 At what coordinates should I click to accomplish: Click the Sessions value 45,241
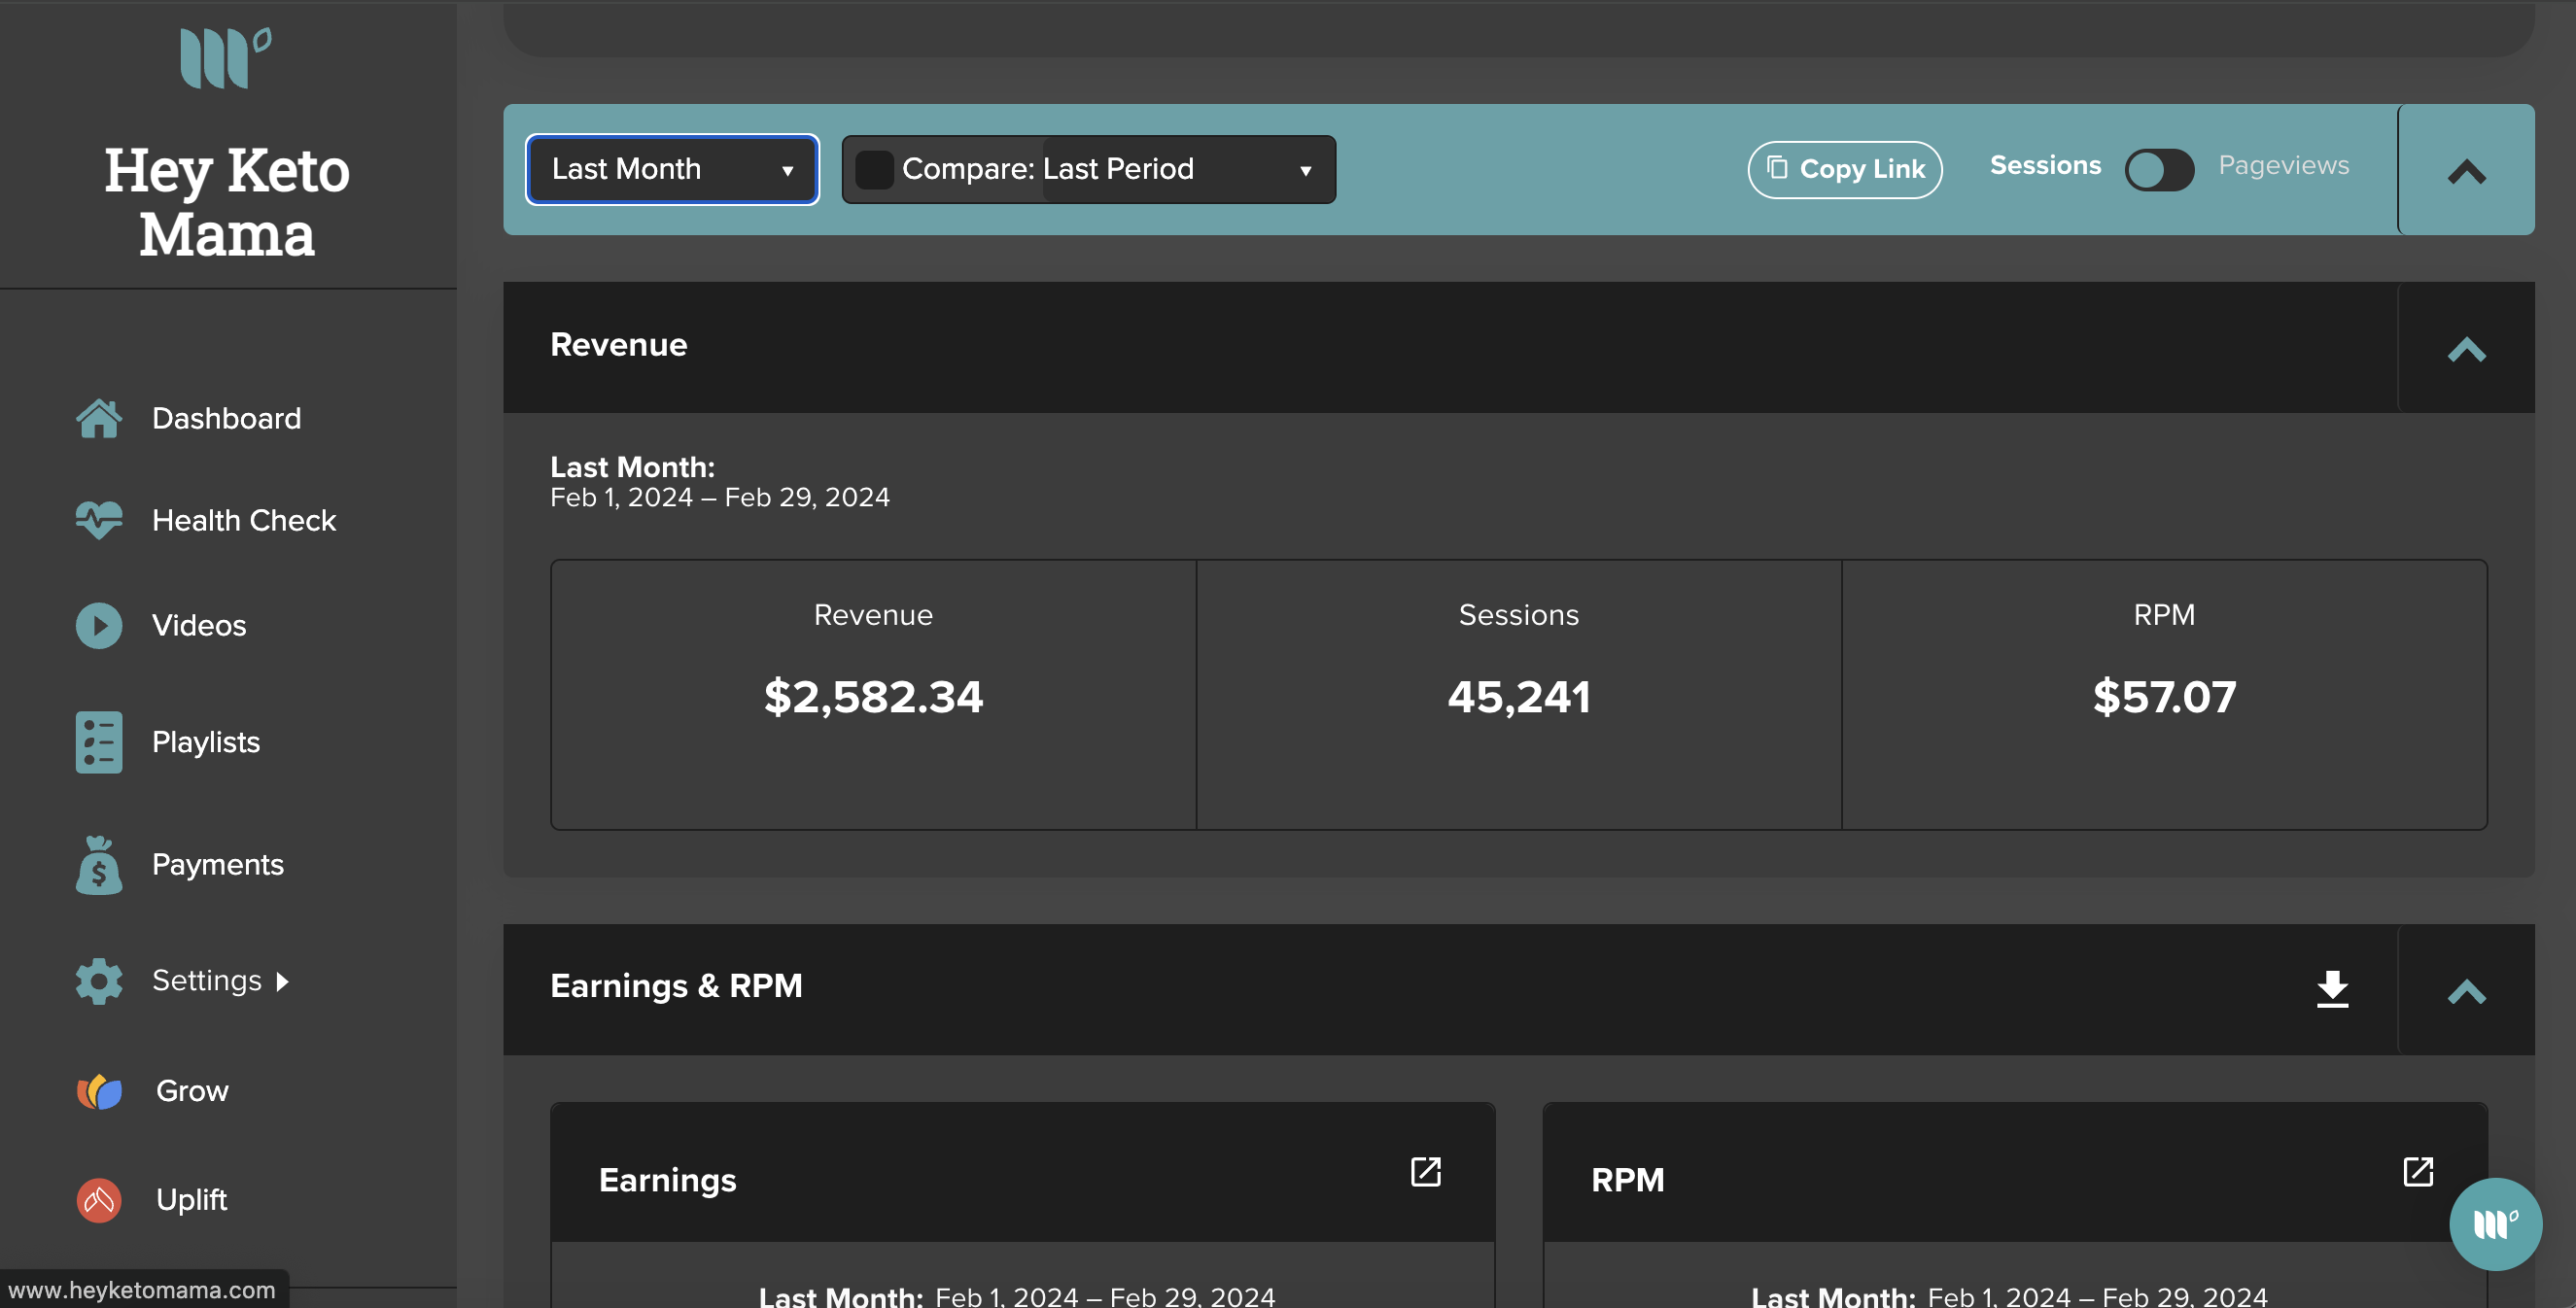coord(1518,696)
